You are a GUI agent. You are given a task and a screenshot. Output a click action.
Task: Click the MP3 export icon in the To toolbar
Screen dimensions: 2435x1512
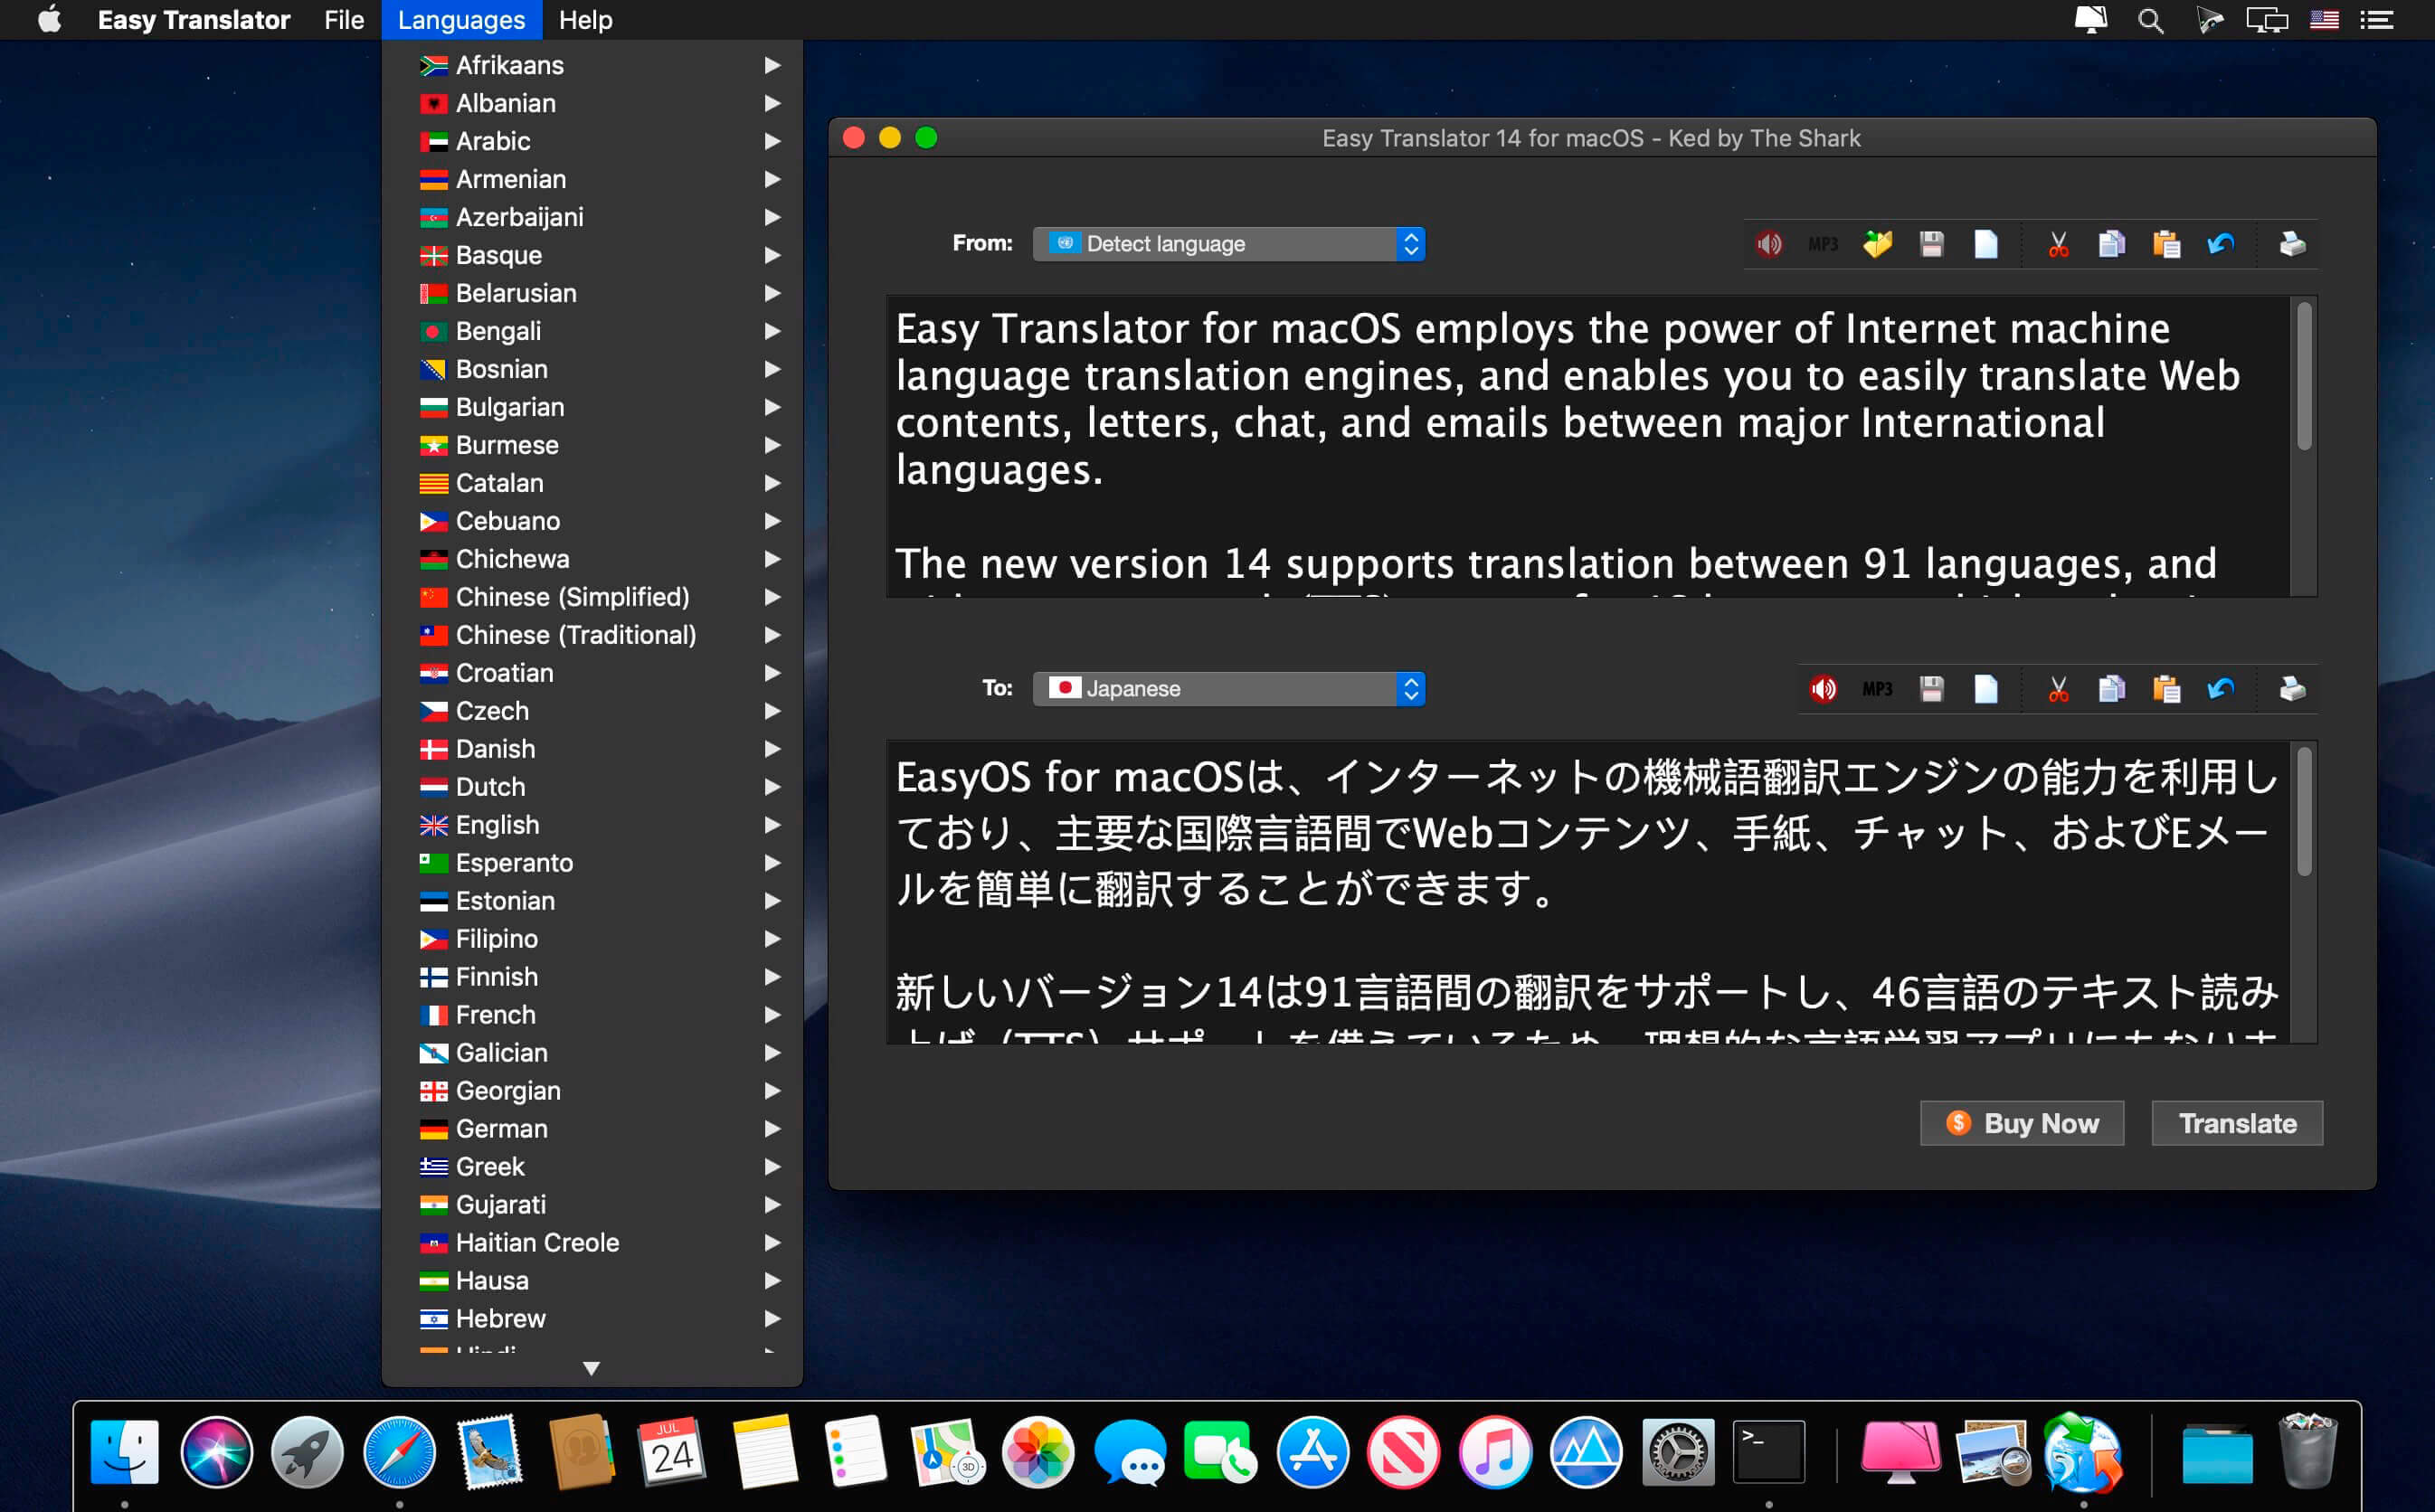coord(1877,688)
